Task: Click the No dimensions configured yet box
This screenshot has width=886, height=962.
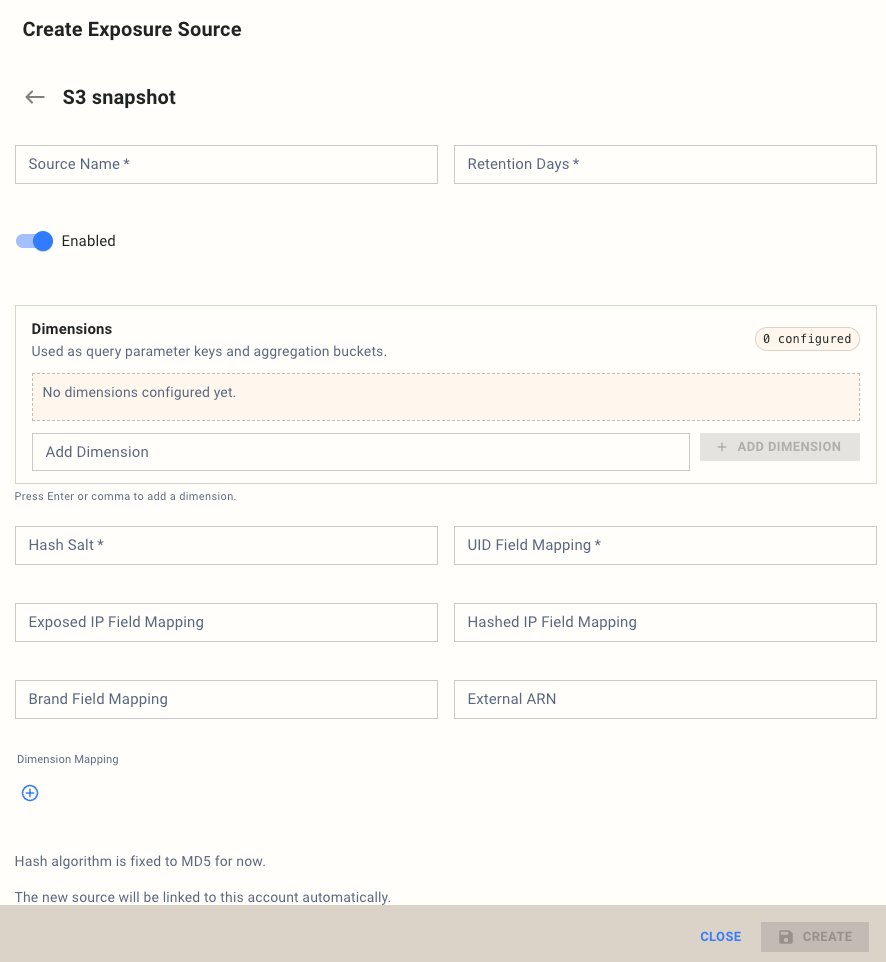Action: (x=445, y=397)
